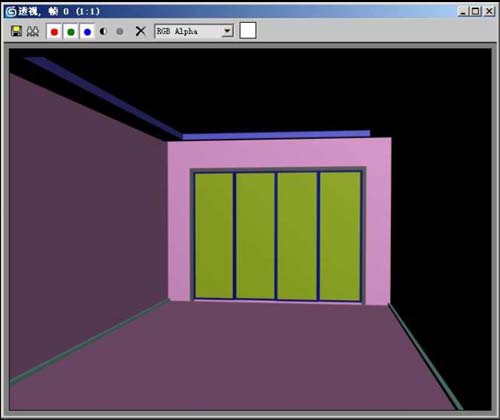Enable monochrome display gray circle icon
This screenshot has width=500, height=420.
tap(120, 31)
